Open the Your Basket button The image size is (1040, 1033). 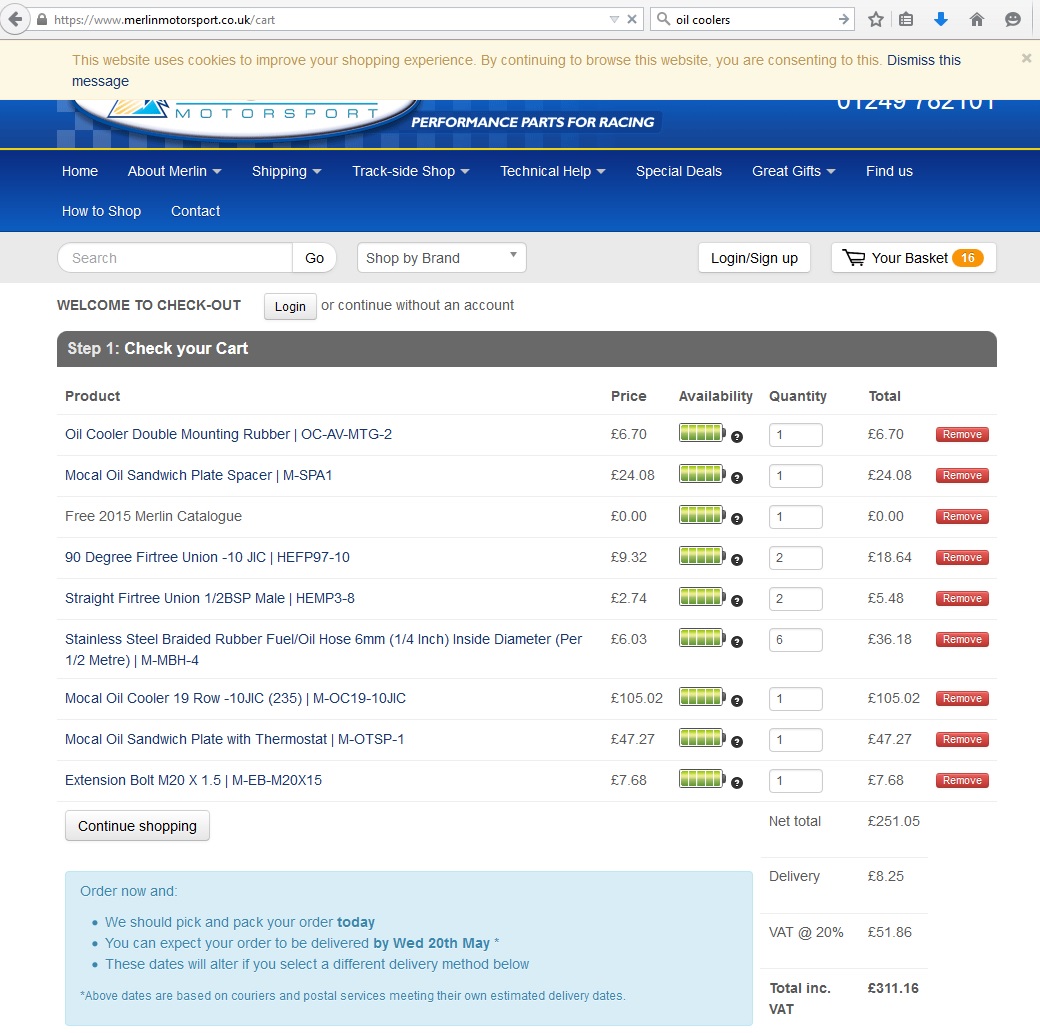tap(913, 258)
